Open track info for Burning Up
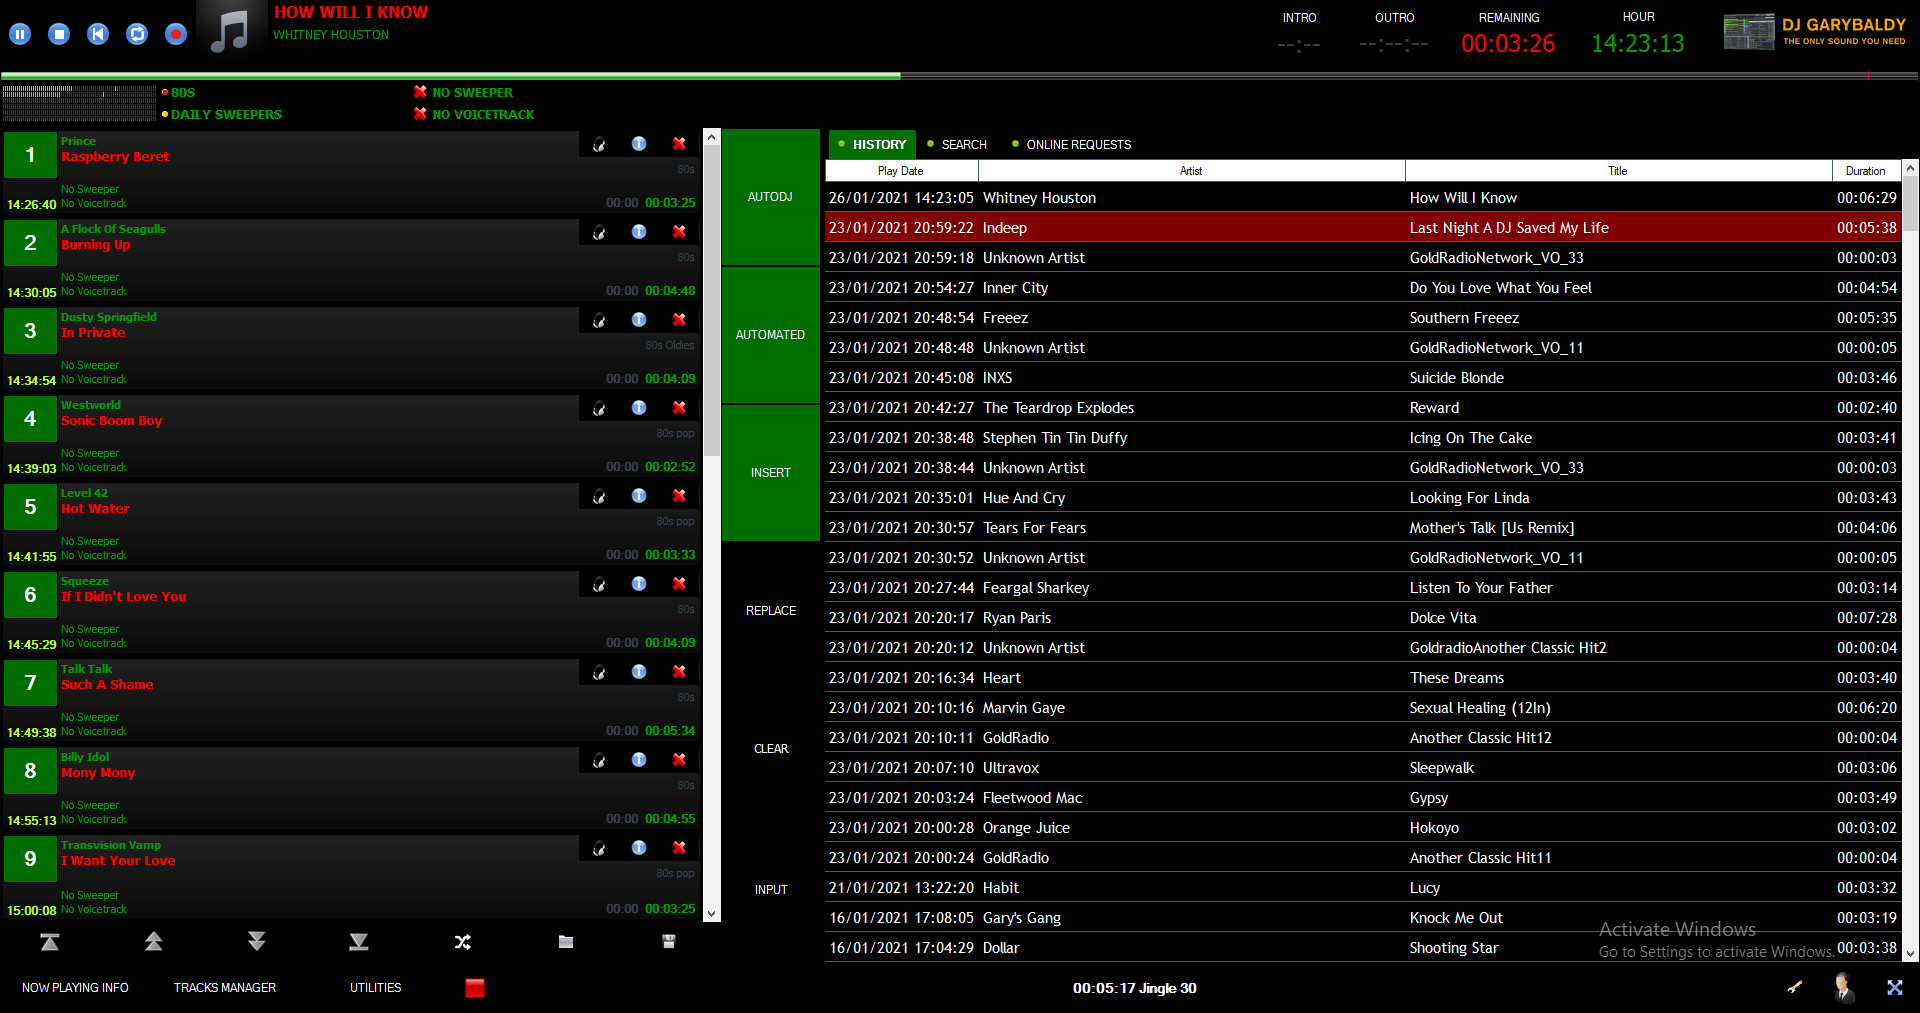1920x1013 pixels. coord(639,231)
